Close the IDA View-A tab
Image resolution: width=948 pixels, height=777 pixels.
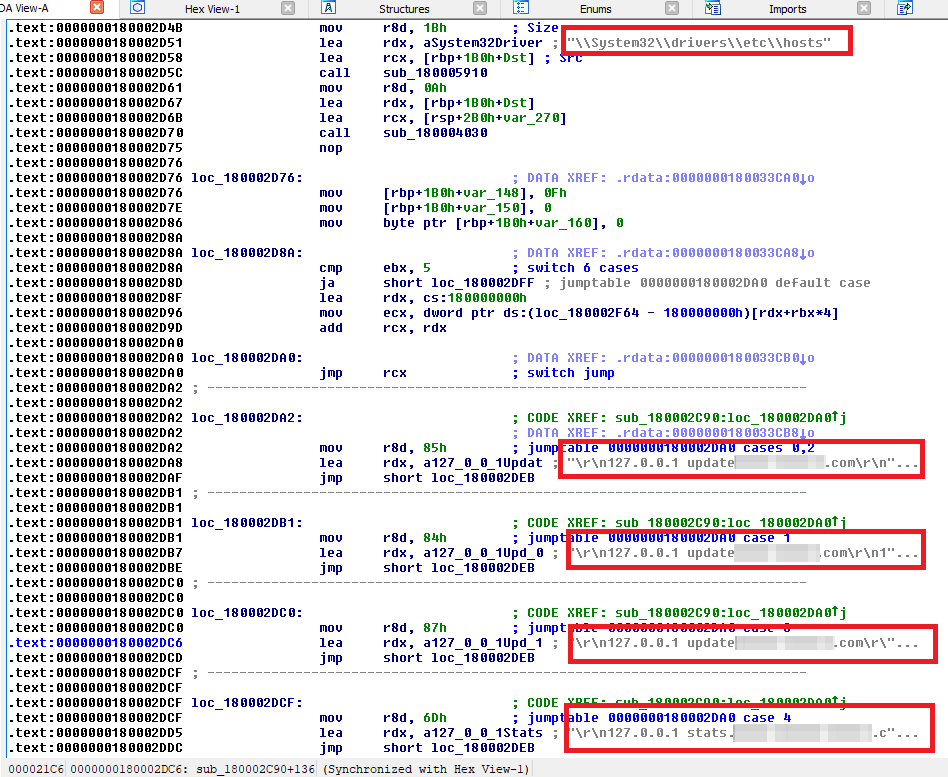pyautogui.click(x=97, y=8)
